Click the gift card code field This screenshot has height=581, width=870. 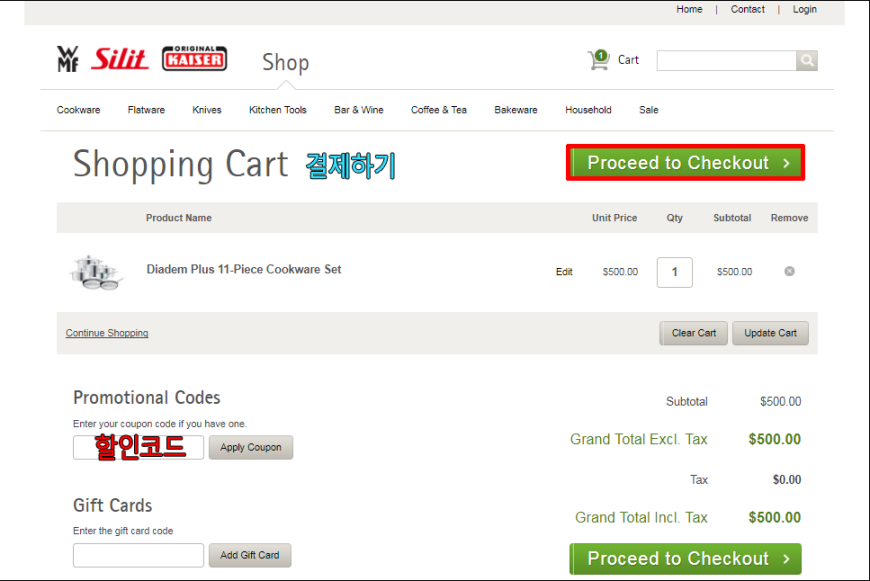point(138,555)
